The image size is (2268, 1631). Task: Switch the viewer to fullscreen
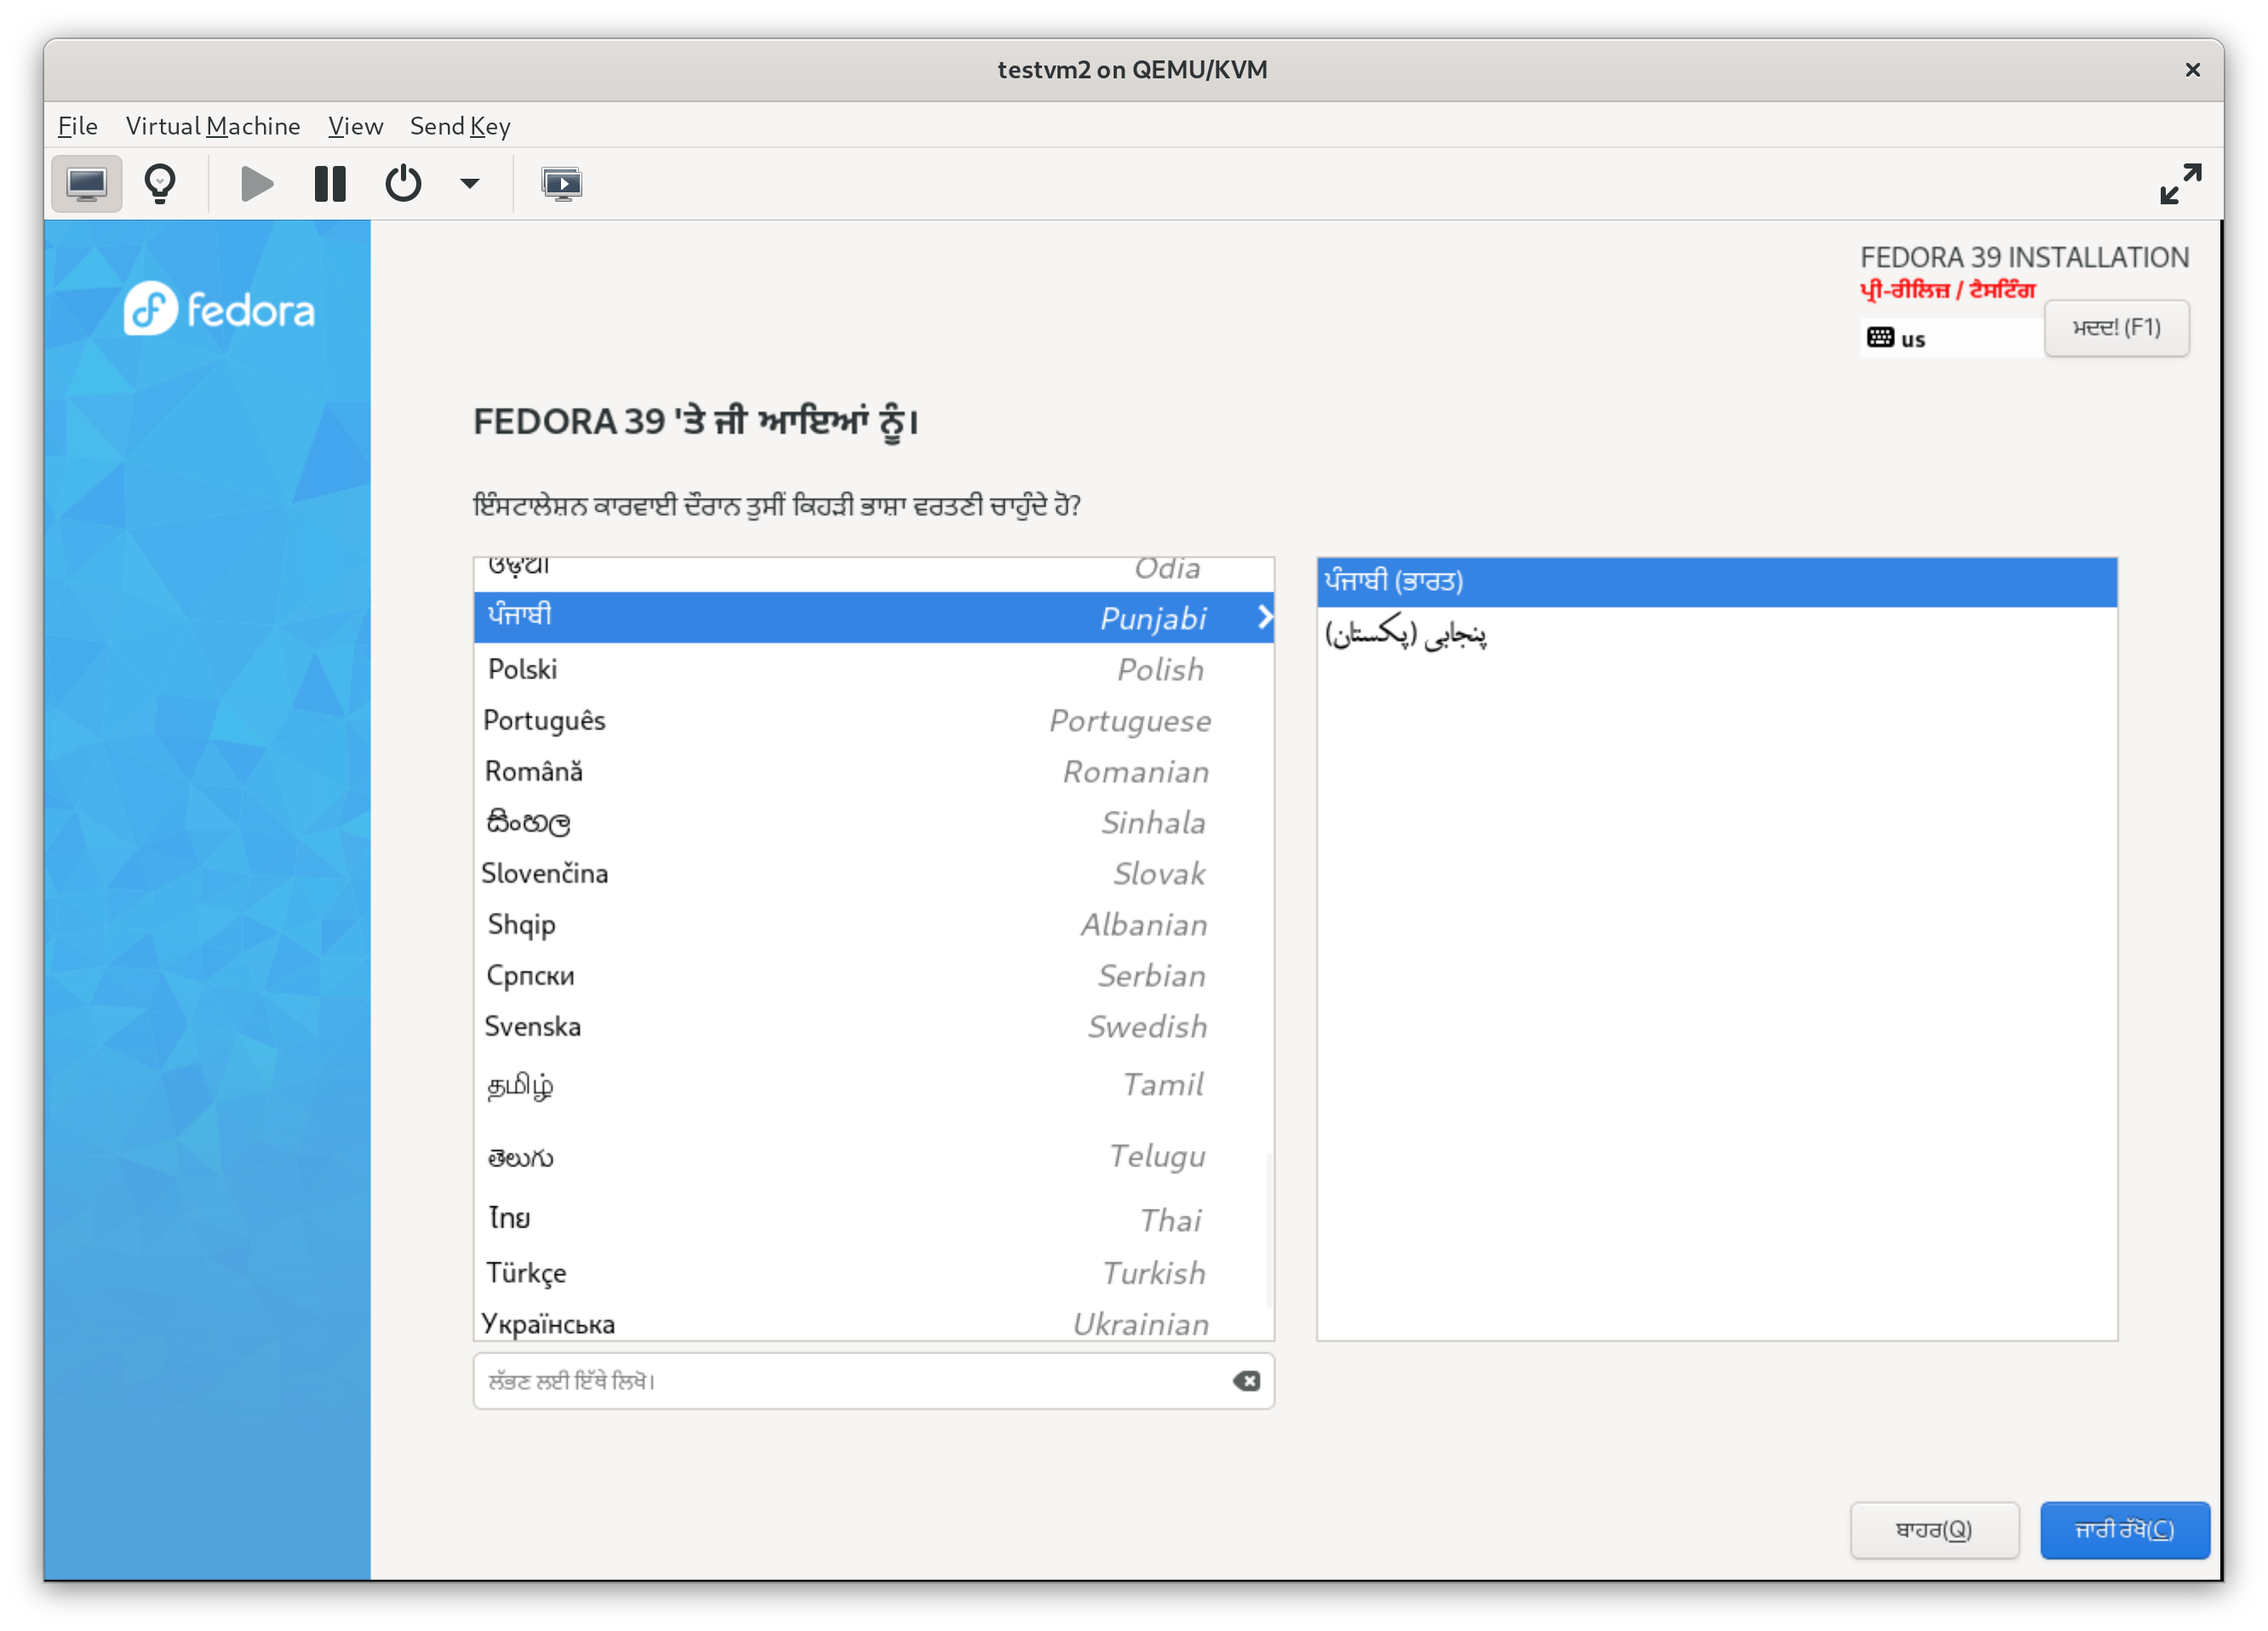pyautogui.click(x=2180, y=184)
